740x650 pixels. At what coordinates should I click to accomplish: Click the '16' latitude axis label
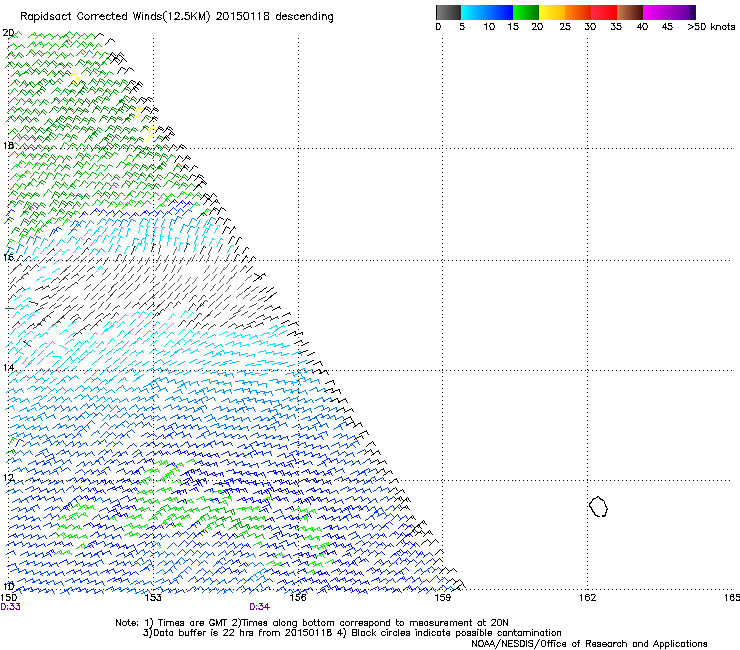click(8, 257)
